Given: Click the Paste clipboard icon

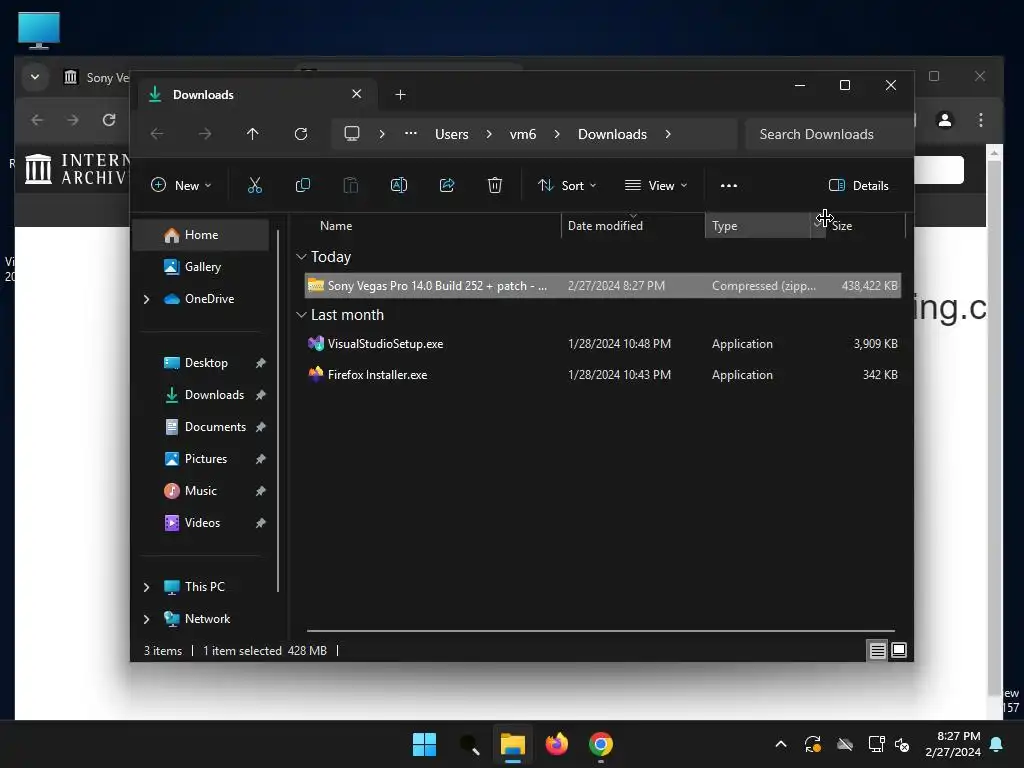Looking at the screenshot, I should pyautogui.click(x=351, y=185).
